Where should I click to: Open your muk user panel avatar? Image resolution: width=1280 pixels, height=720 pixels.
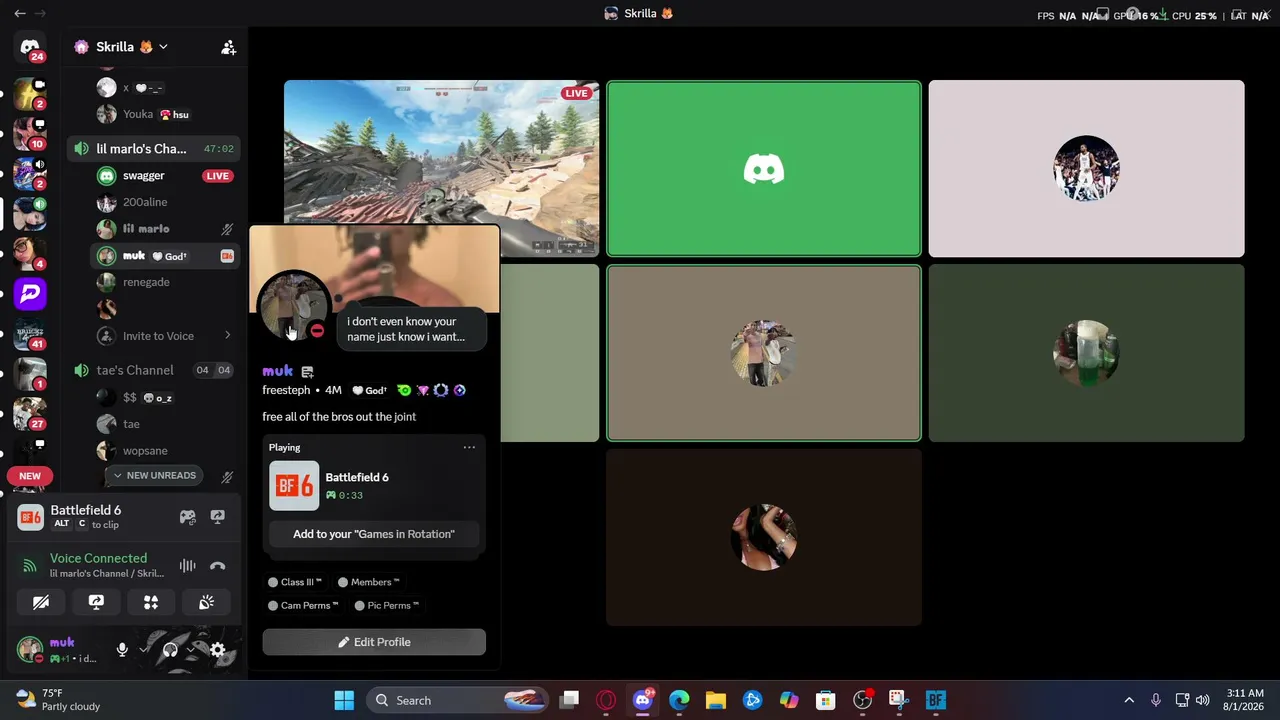(30, 650)
